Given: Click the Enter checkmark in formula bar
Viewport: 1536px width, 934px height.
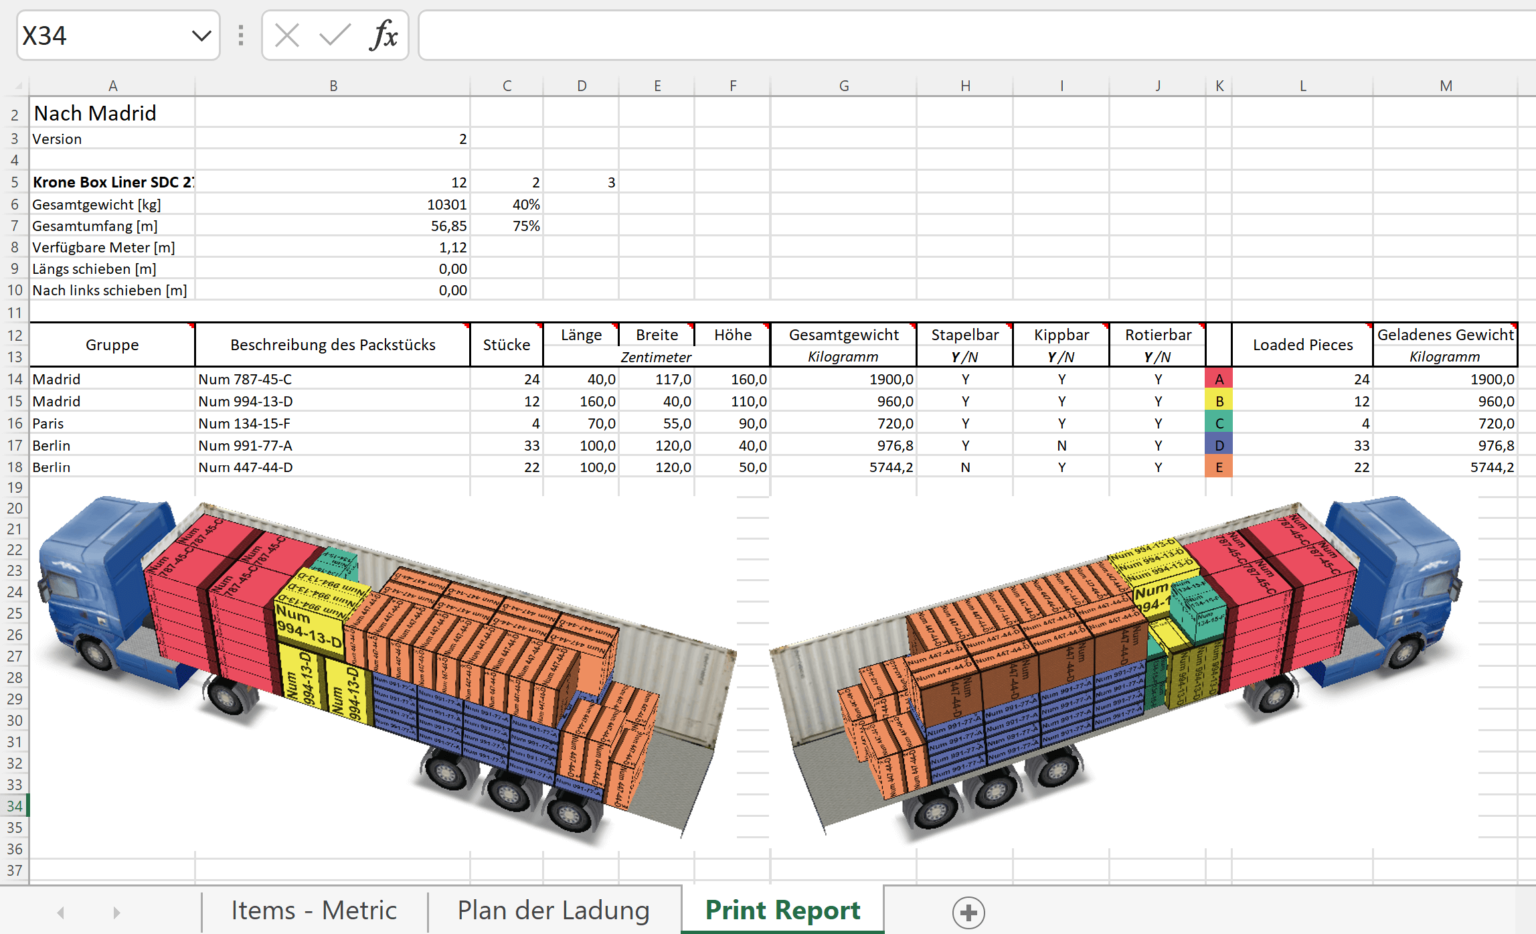Looking at the screenshot, I should click(x=334, y=36).
